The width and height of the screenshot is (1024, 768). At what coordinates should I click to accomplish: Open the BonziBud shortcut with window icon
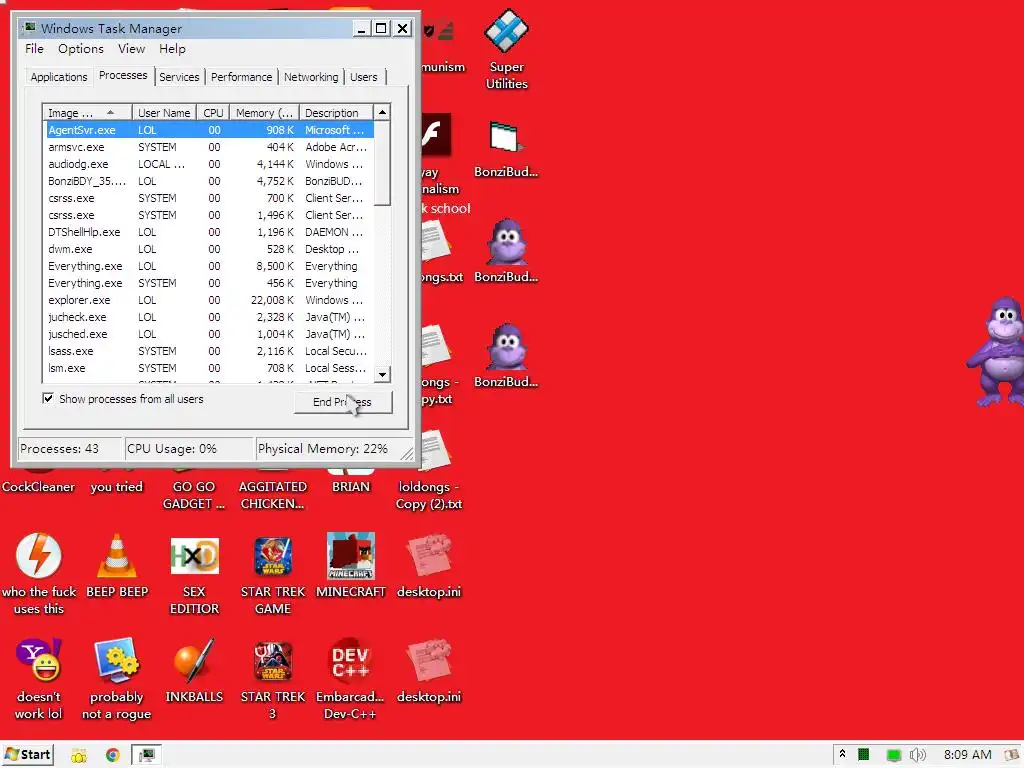[506, 150]
